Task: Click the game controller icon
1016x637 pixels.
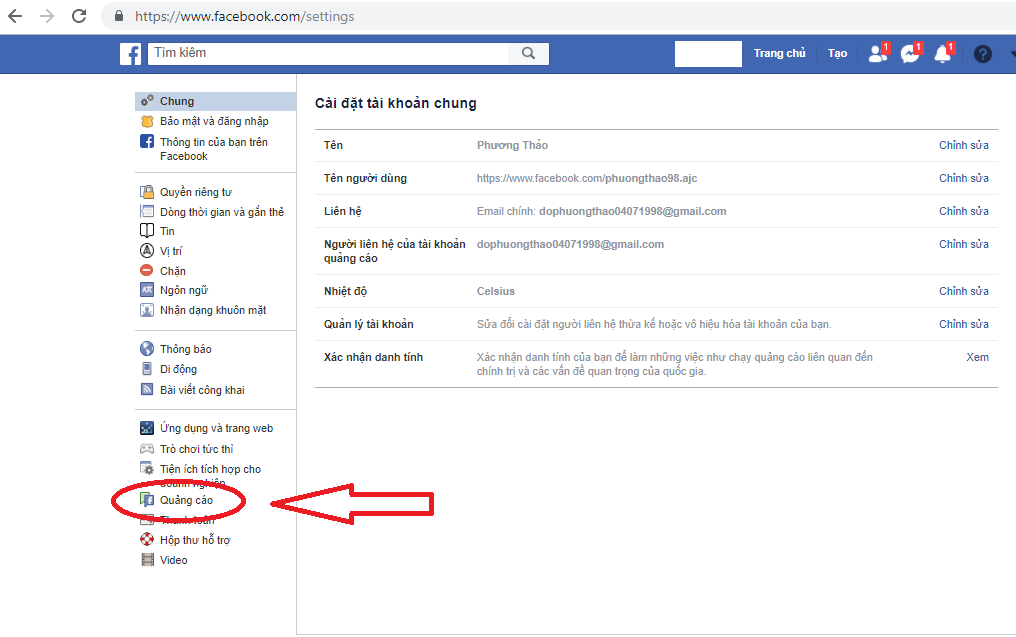Action: [x=147, y=448]
